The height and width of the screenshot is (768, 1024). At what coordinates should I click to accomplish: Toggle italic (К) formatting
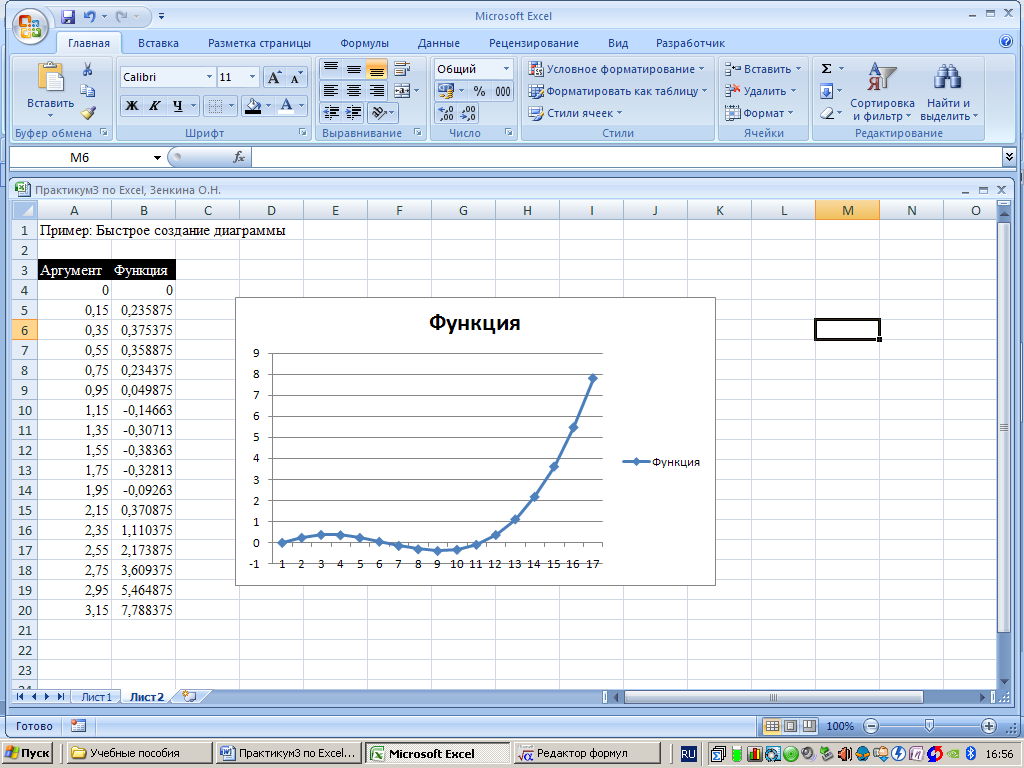coord(155,105)
